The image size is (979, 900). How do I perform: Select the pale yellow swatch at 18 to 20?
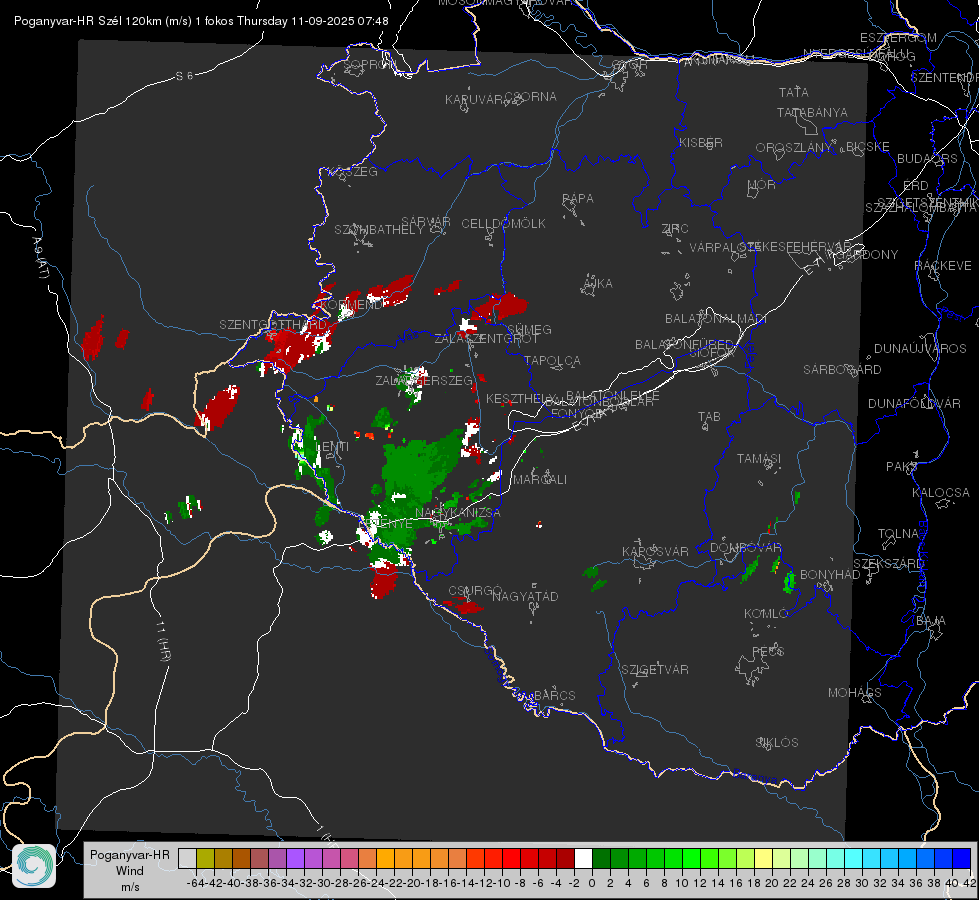point(763,858)
